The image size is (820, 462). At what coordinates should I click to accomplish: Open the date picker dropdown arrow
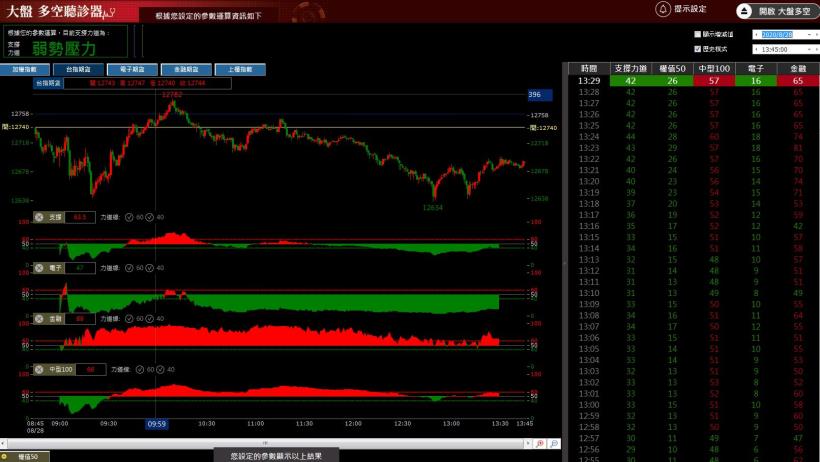click(x=808, y=34)
